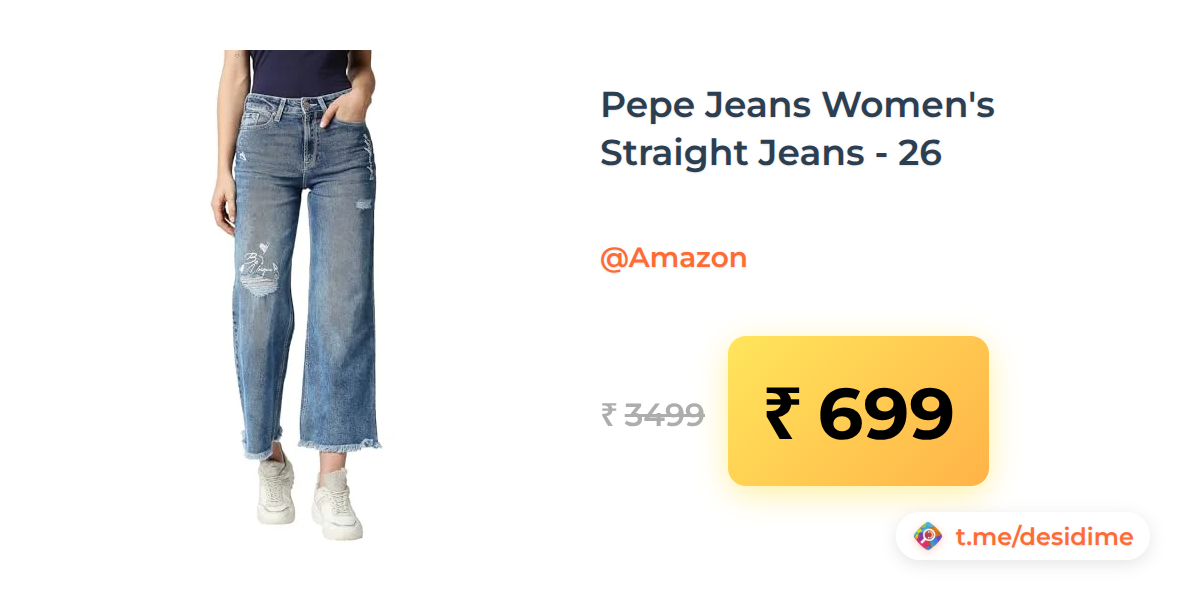
Task: Click the white background of the DesiDime pill
Action: tap(1022, 537)
